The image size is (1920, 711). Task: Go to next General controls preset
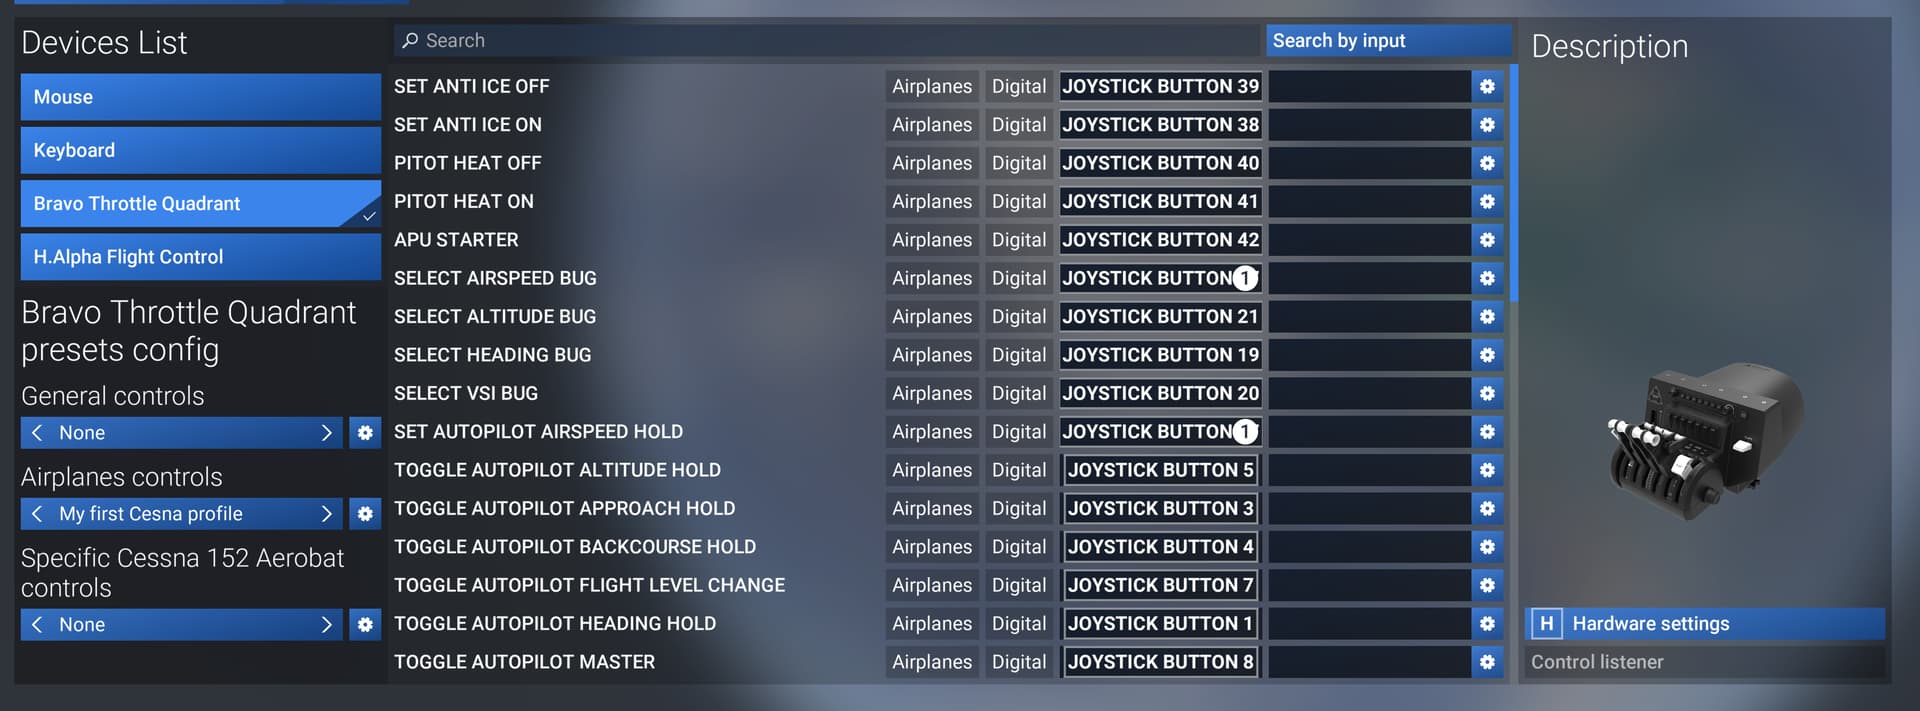[x=326, y=433]
